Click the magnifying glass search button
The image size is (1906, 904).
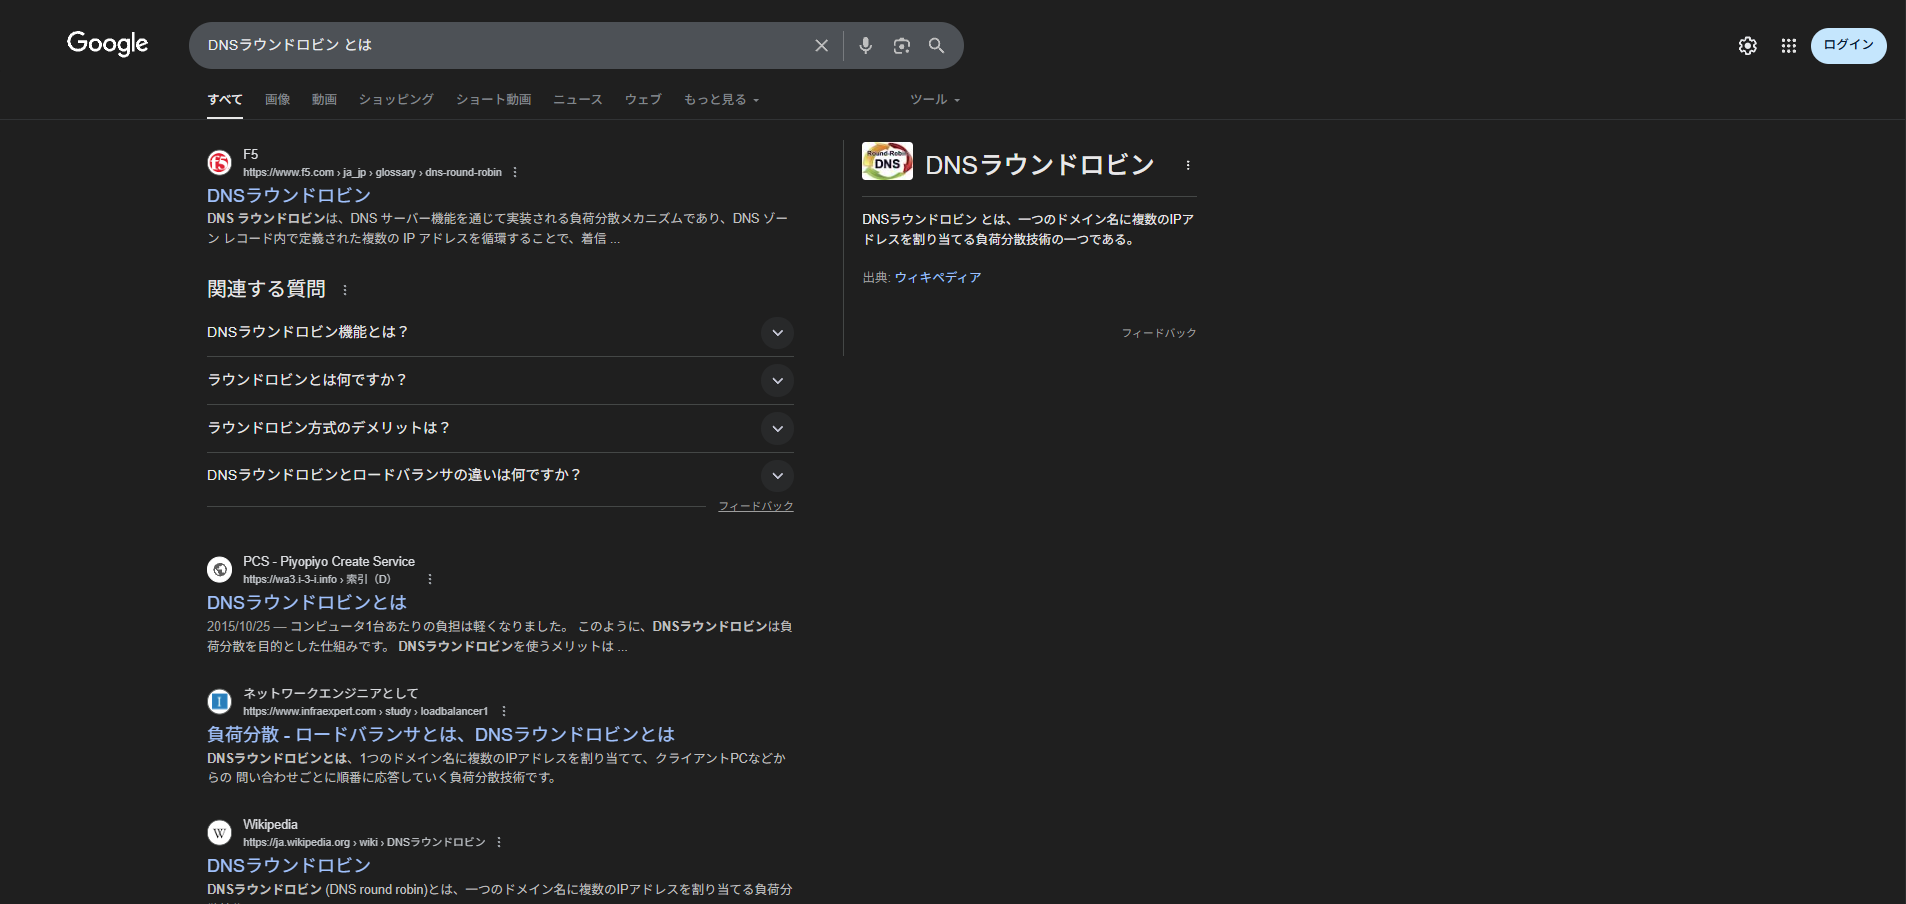pos(936,46)
